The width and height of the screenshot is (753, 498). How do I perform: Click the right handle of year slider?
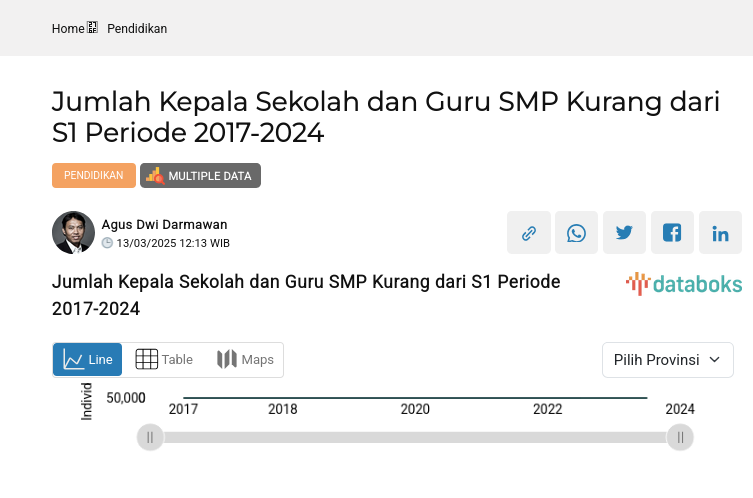(680, 437)
